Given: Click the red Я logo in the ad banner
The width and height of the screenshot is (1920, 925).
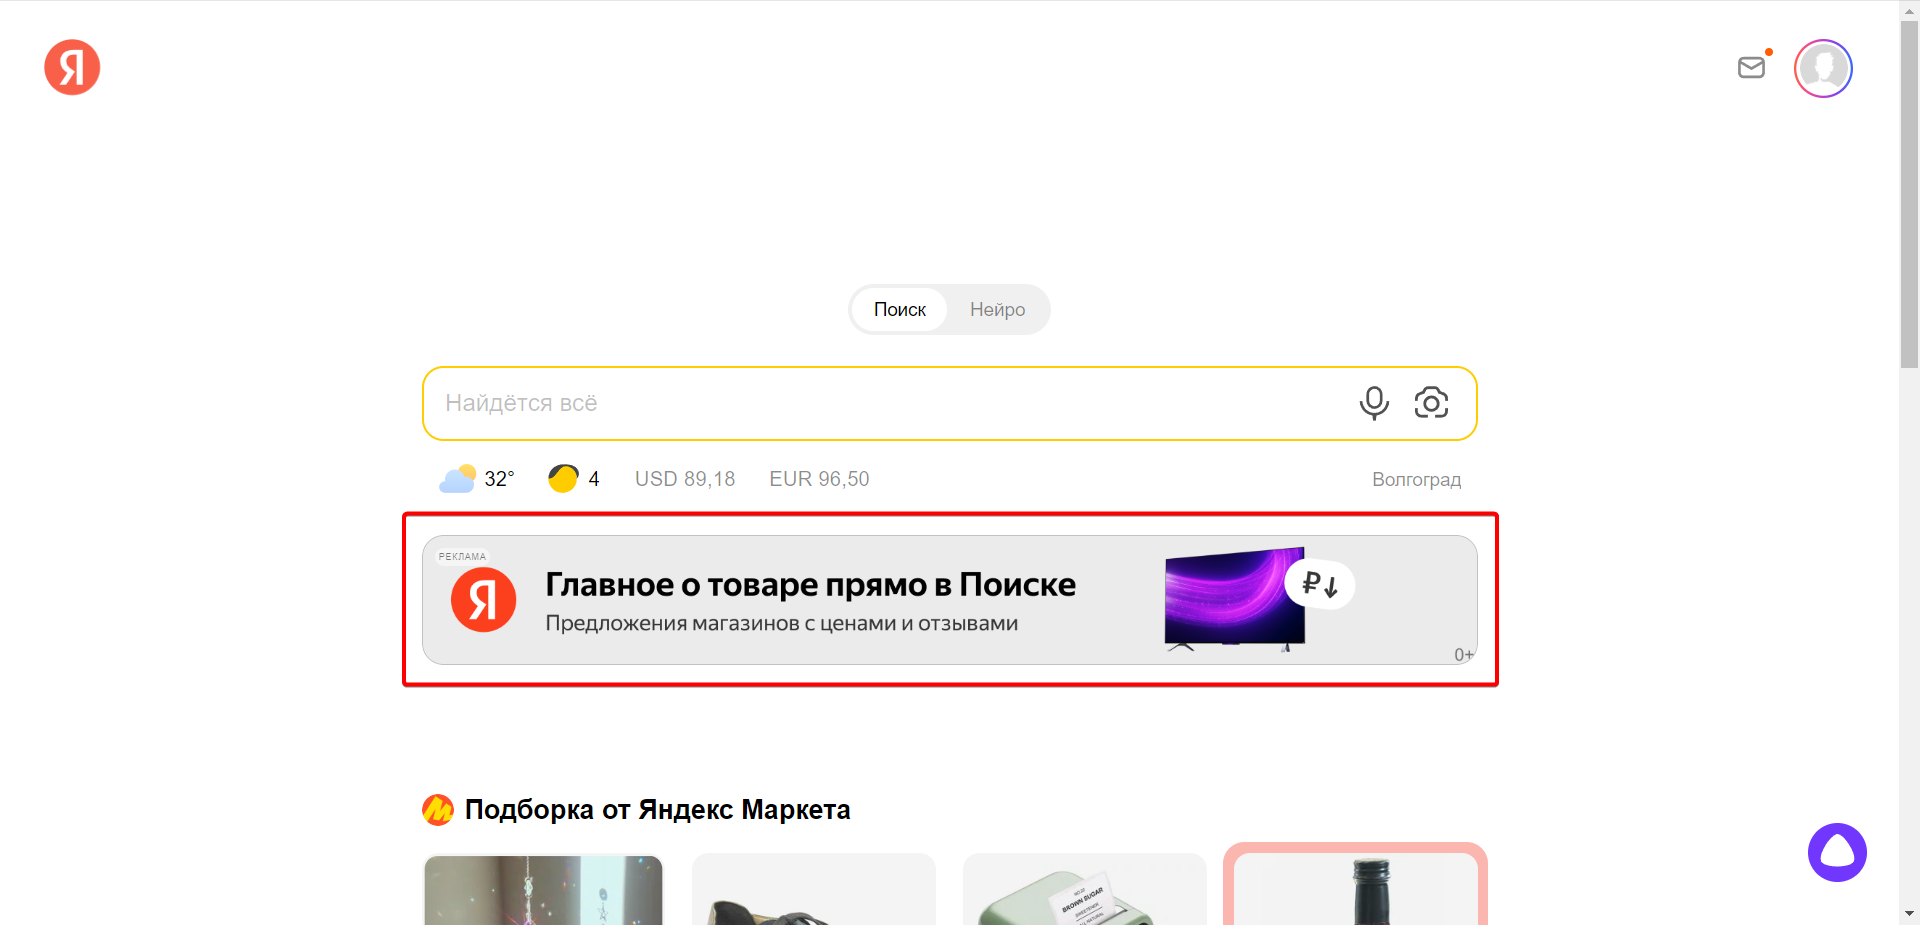Looking at the screenshot, I should (483, 600).
